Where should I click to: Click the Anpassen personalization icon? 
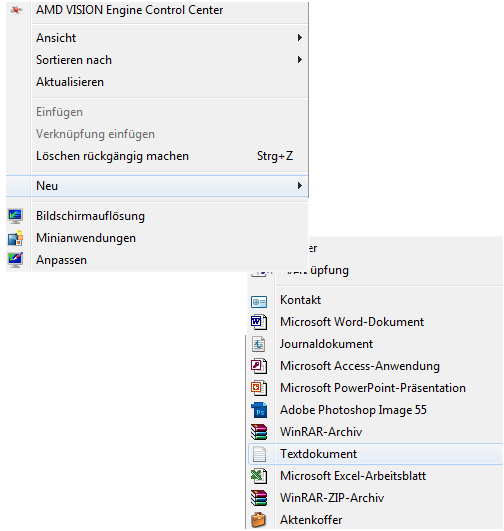pos(15,260)
